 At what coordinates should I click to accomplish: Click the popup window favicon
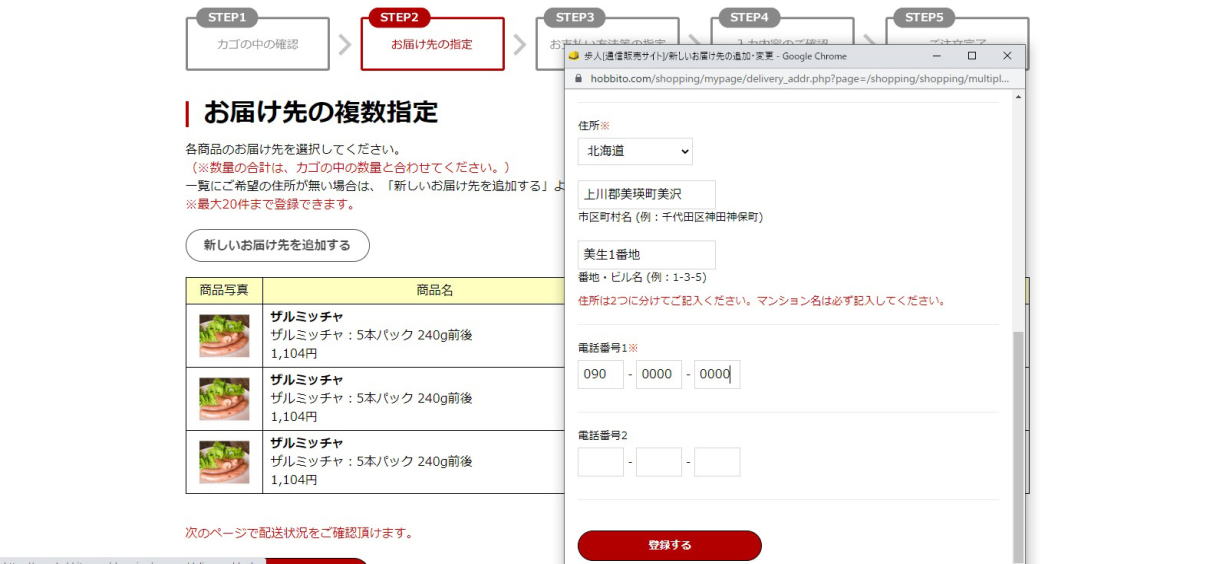coord(574,56)
